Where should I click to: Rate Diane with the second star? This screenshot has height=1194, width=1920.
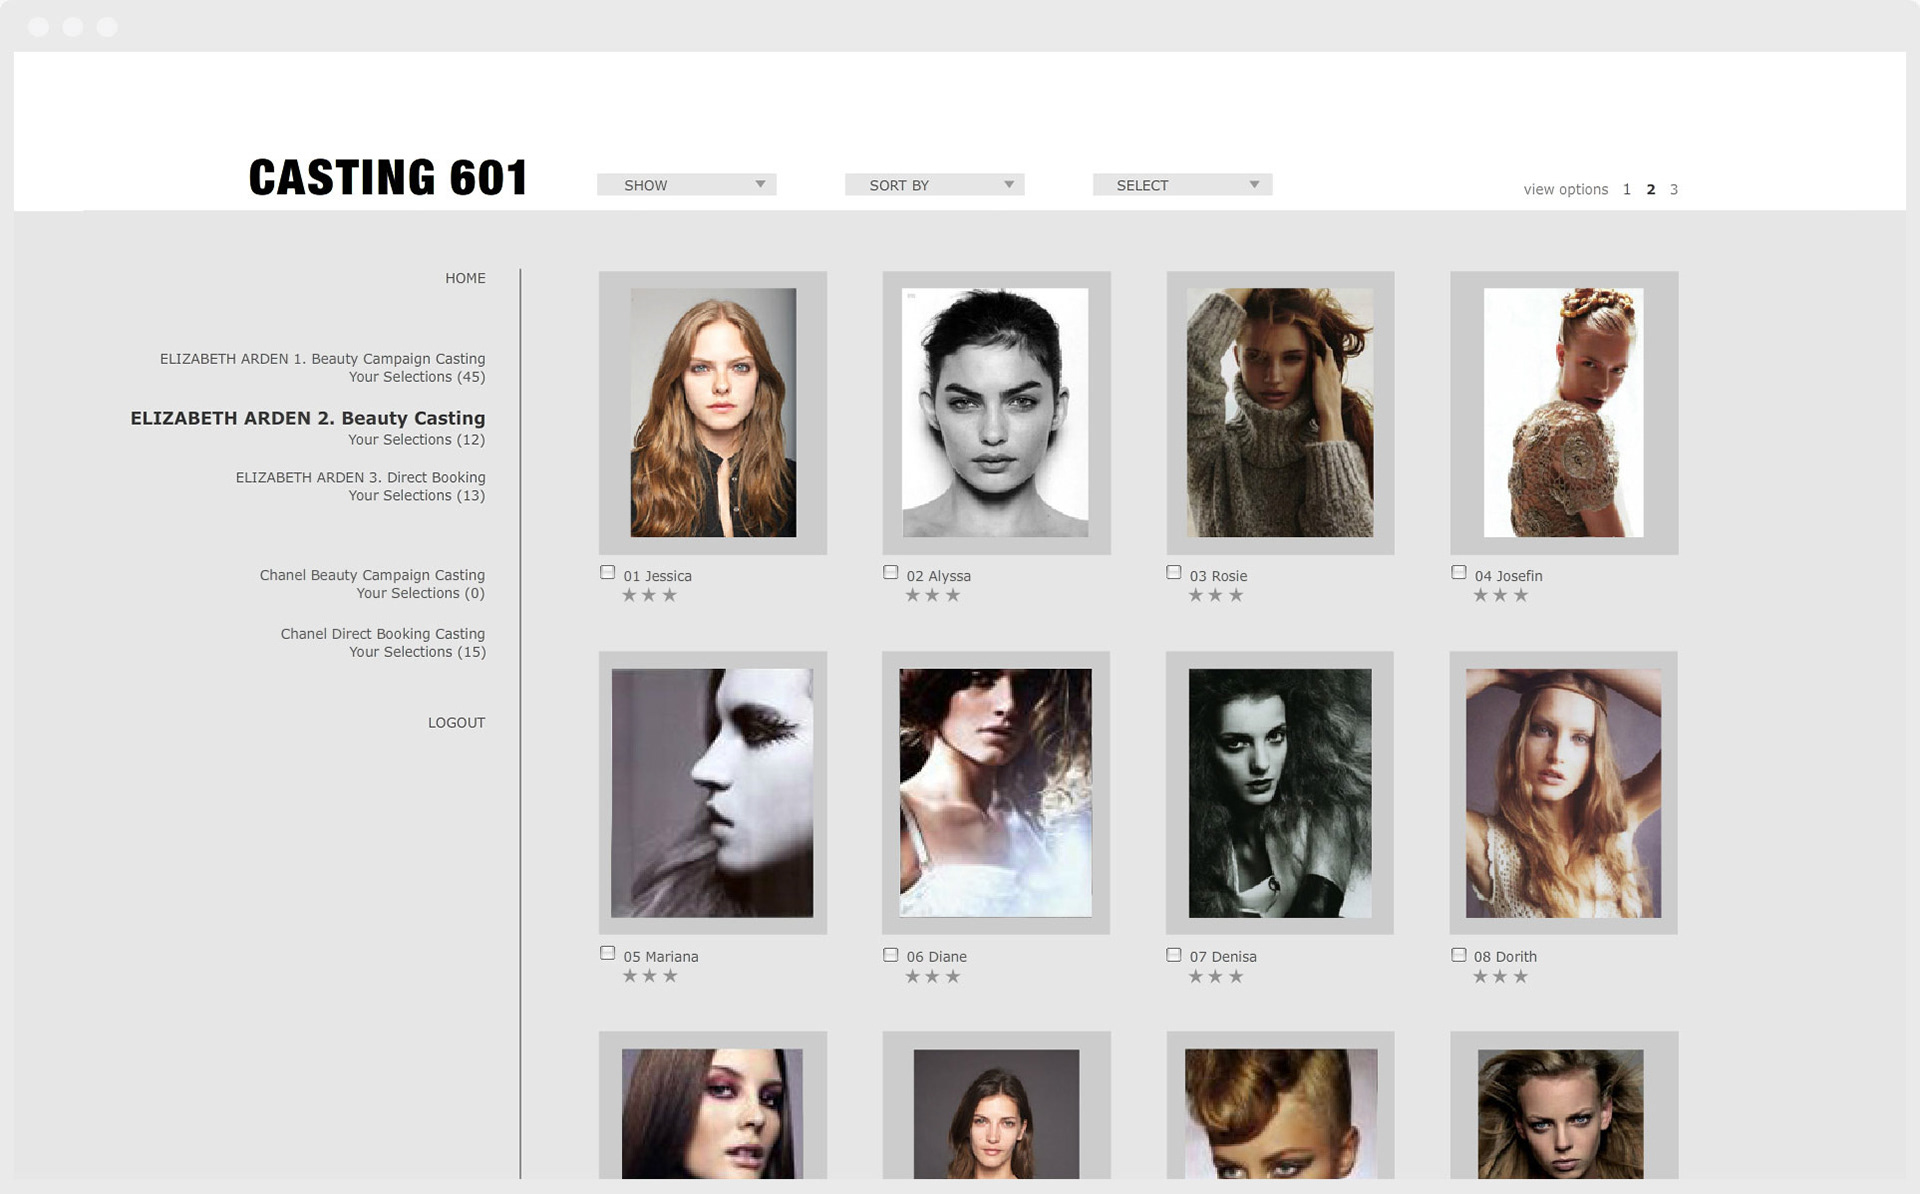click(932, 977)
